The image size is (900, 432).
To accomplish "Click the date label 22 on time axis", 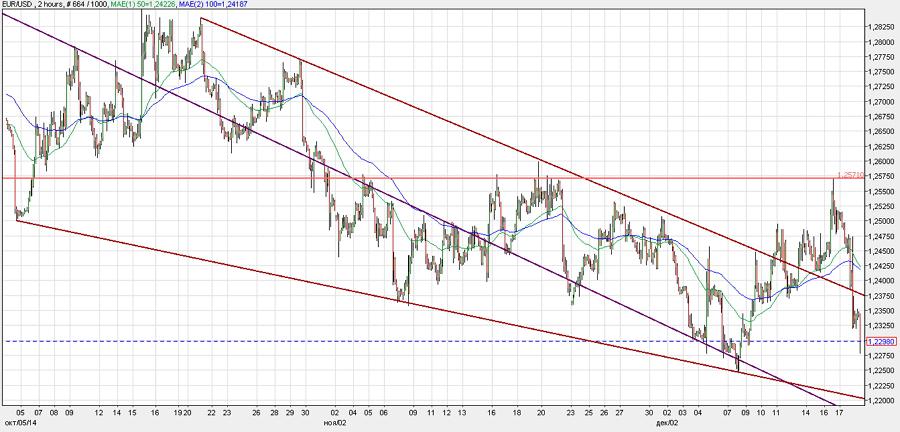I will tap(212, 412).
